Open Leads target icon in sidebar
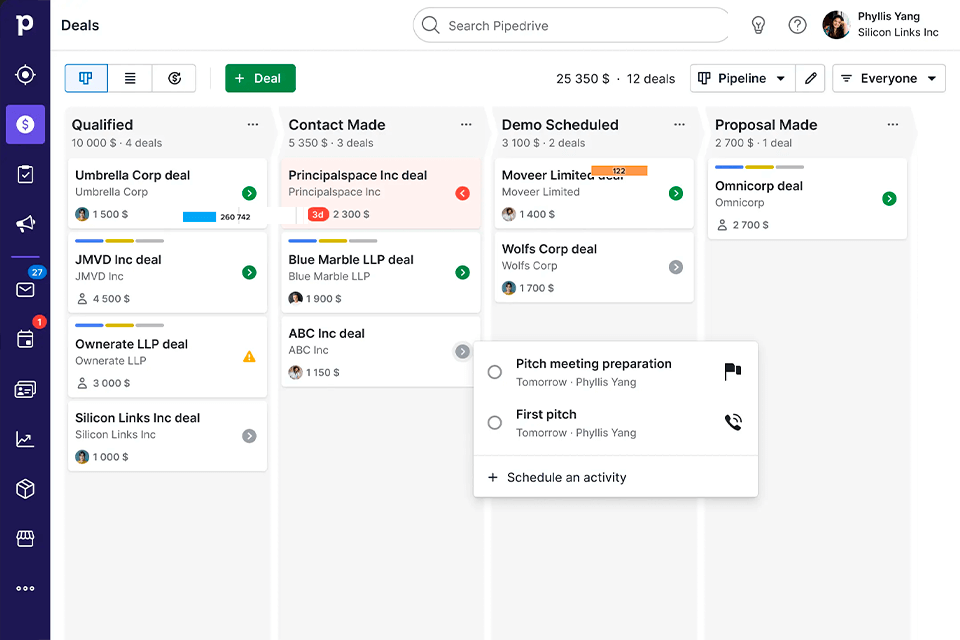Viewport: 960px width, 640px height. pyautogui.click(x=25, y=75)
